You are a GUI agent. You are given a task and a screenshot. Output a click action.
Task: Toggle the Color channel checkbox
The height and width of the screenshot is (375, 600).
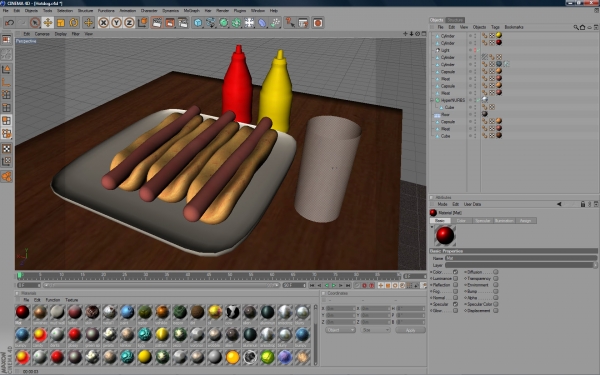point(455,272)
